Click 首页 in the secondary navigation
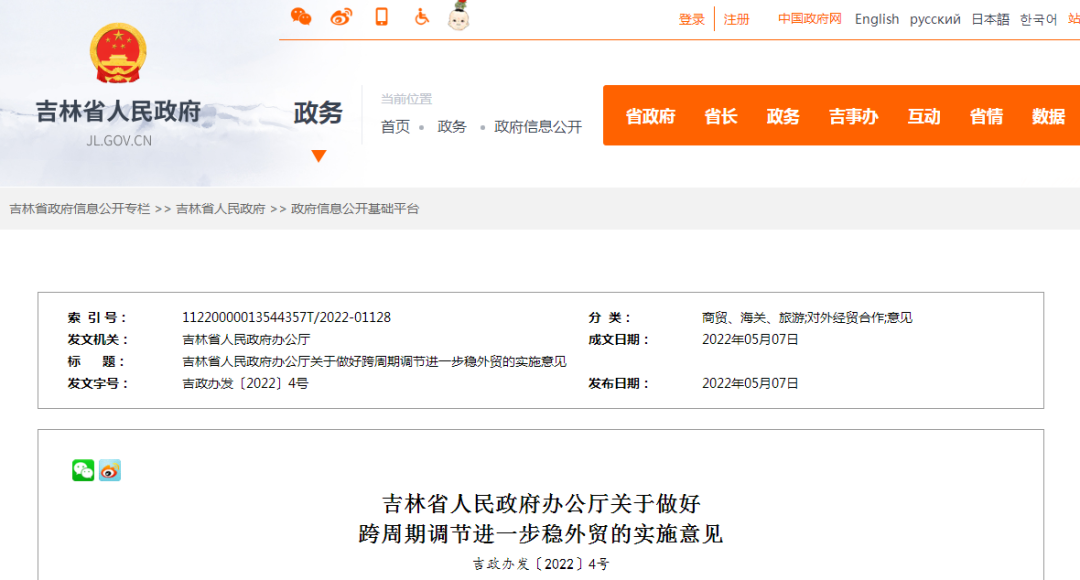Screen dimensions: 1080x580 [x=394, y=127]
